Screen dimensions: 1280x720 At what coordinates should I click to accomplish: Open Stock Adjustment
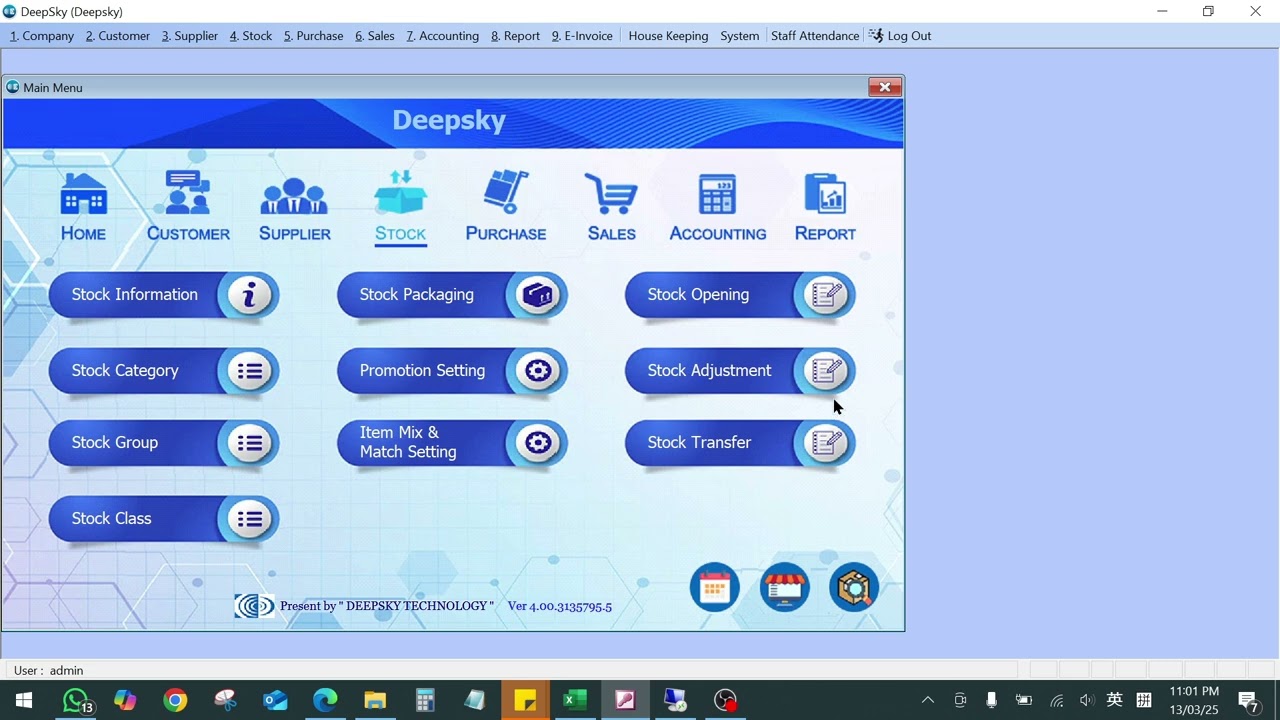[740, 371]
